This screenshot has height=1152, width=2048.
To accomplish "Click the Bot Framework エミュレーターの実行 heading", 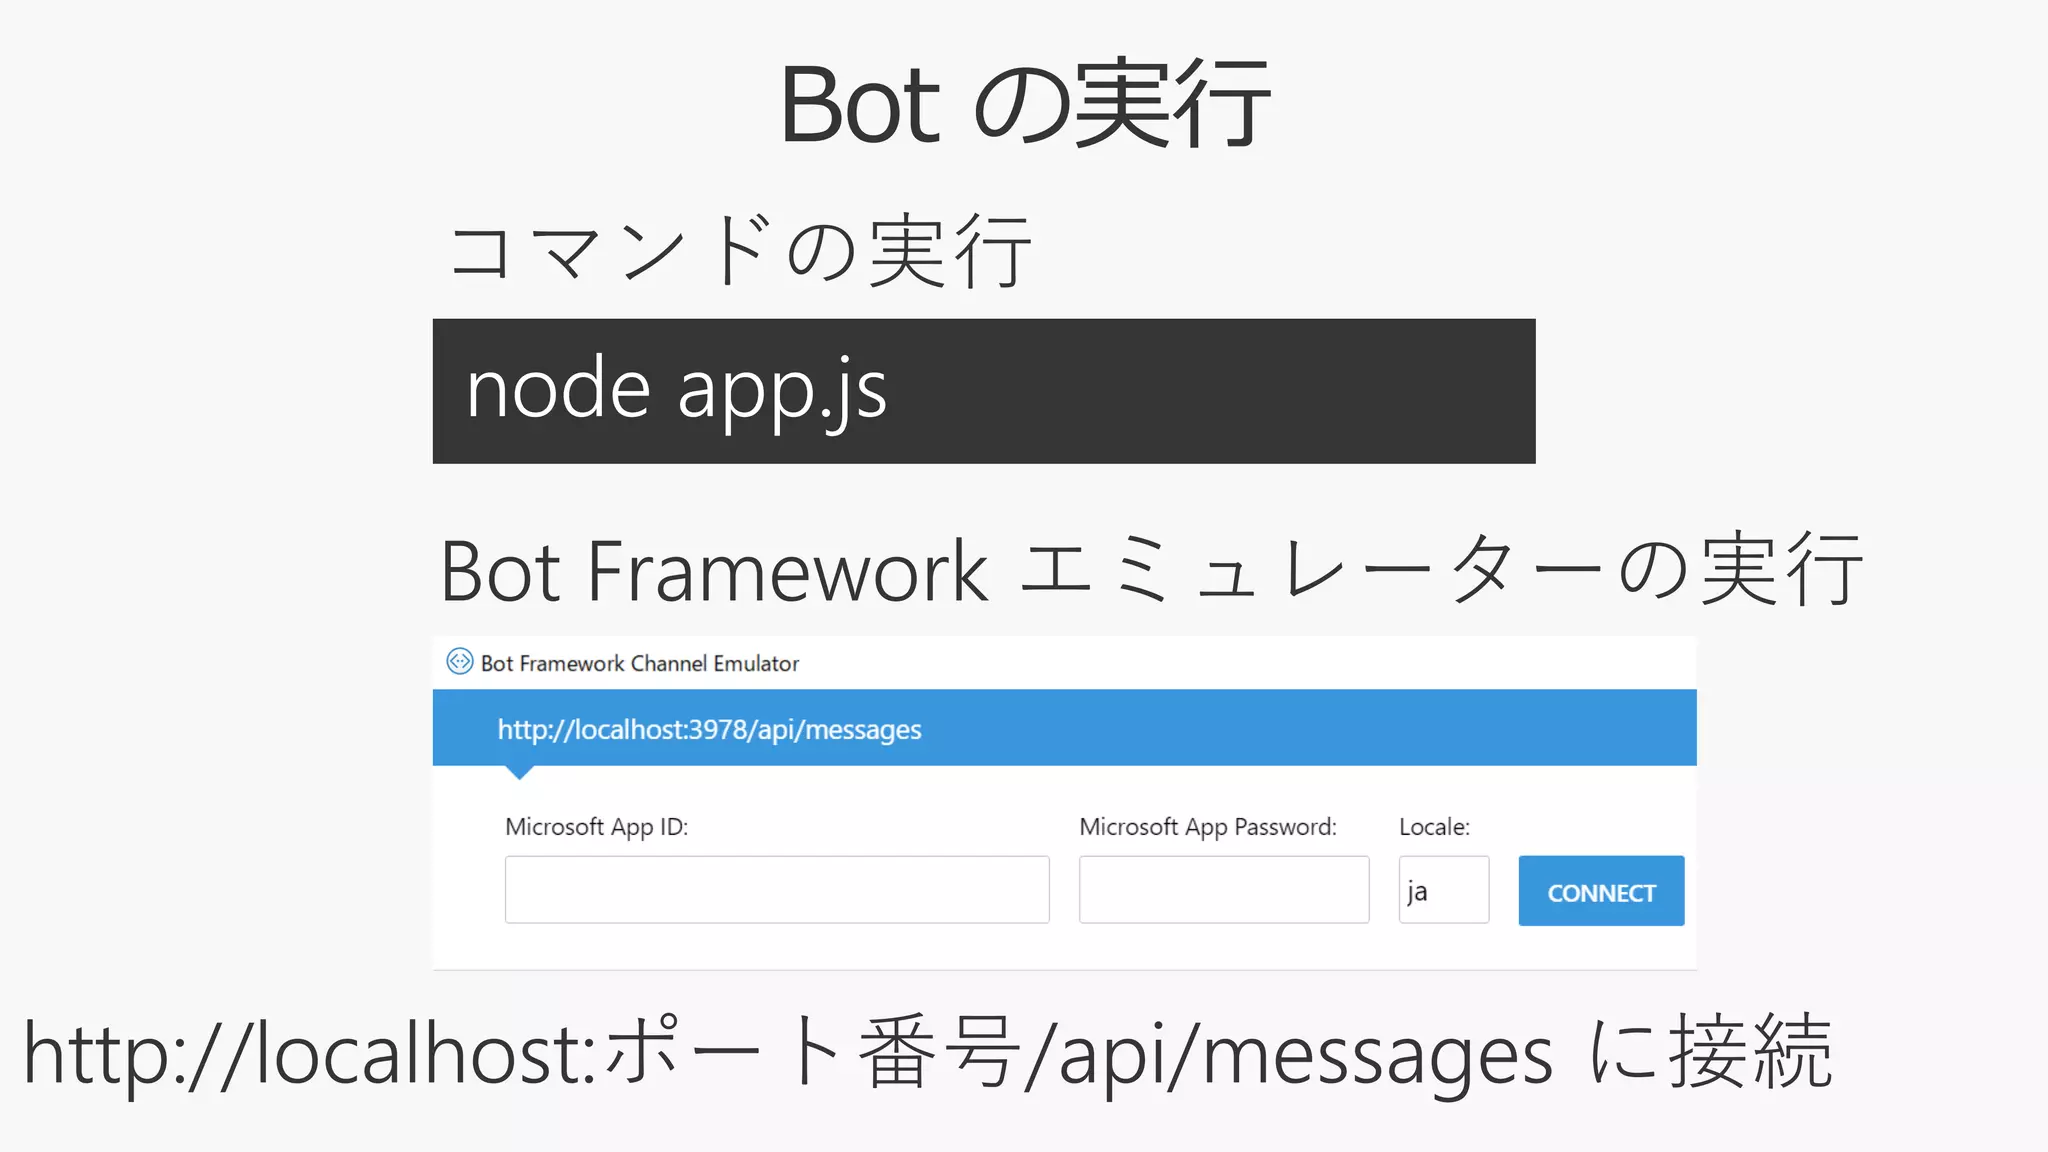I will (1152, 569).
